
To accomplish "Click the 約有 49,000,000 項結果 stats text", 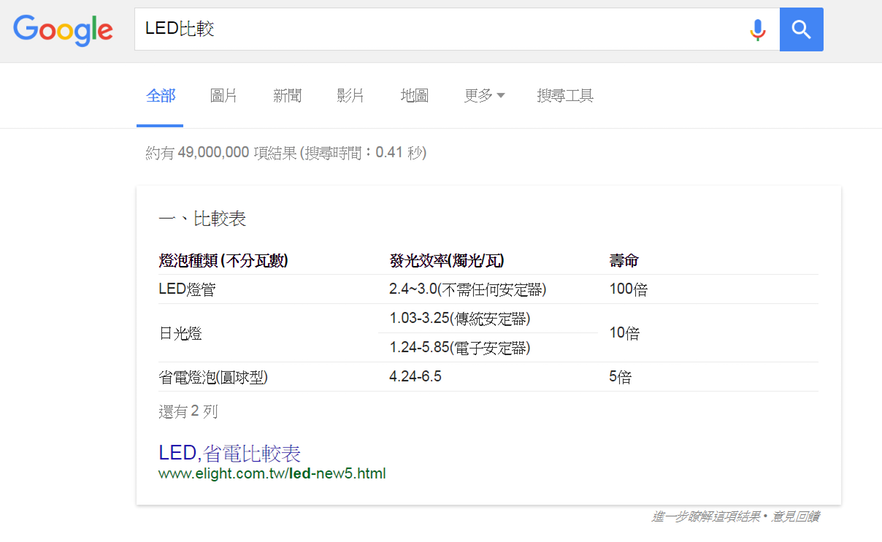I will click(286, 153).
